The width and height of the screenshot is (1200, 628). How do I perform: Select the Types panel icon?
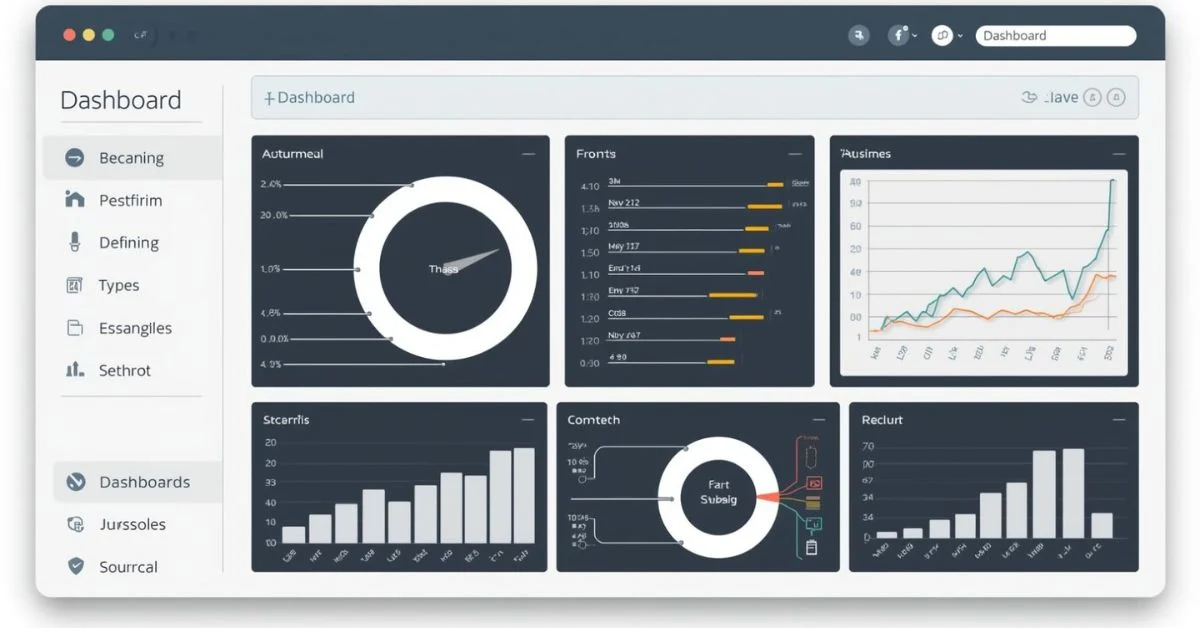tap(75, 285)
